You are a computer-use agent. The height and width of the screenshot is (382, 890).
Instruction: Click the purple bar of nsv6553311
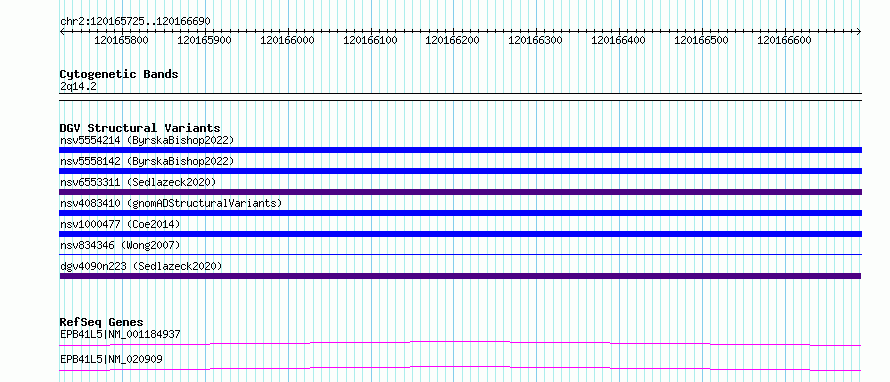[460, 192]
